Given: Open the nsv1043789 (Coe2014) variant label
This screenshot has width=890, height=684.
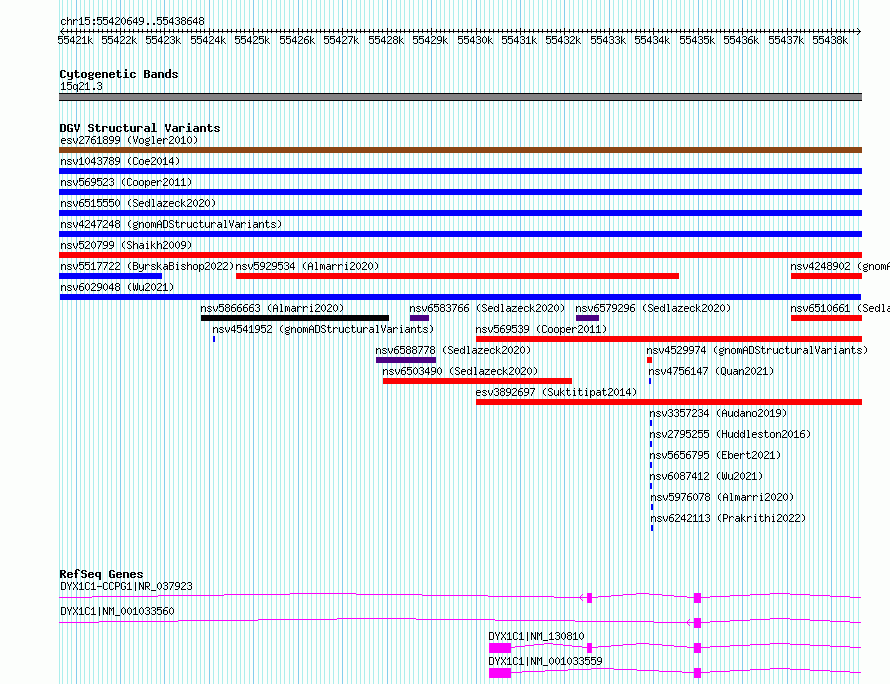Looking at the screenshot, I should [x=120, y=161].
